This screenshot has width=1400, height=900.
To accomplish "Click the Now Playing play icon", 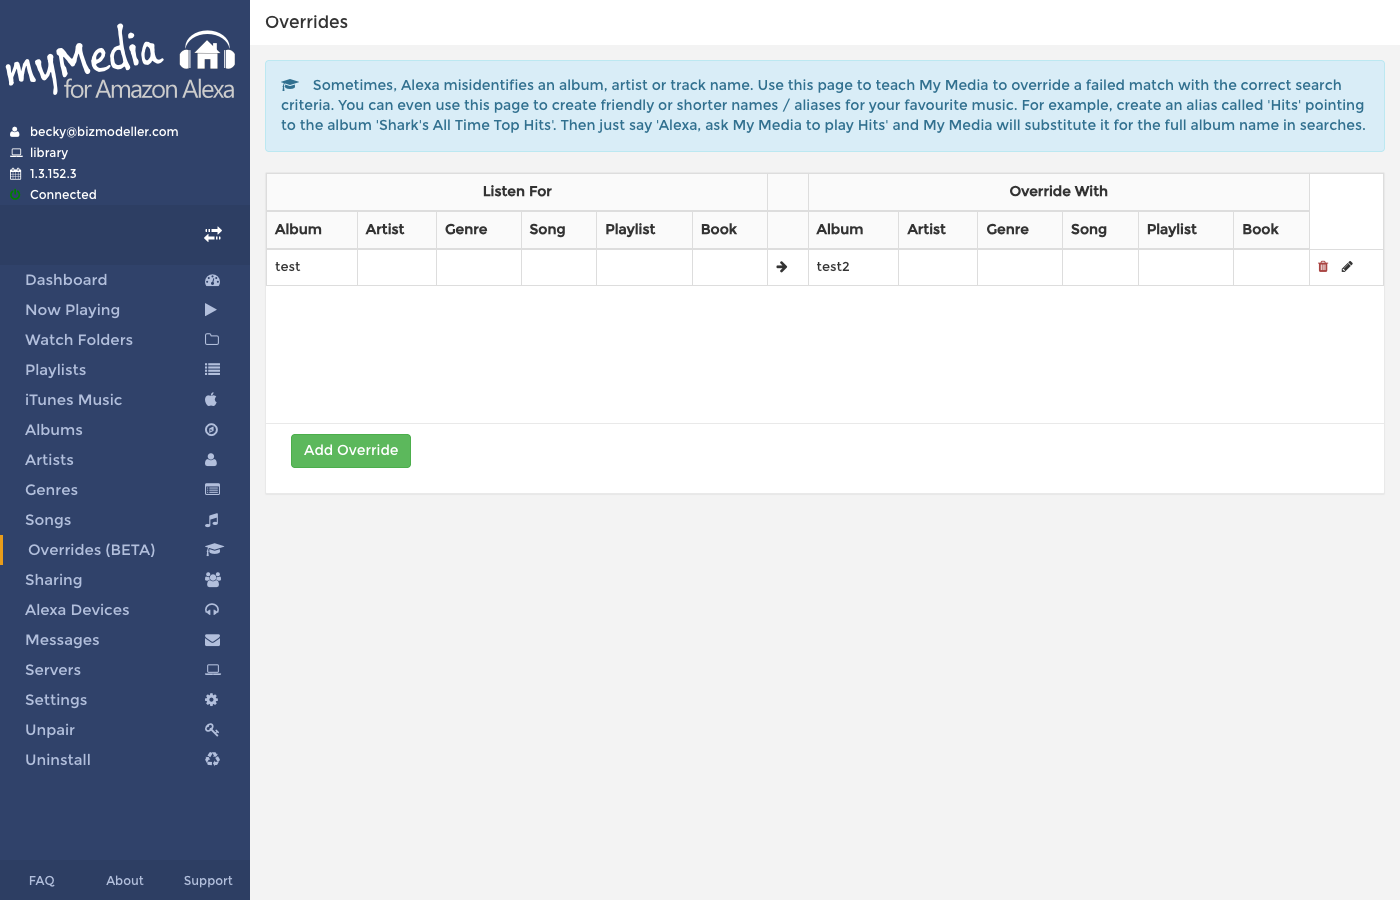I will (x=211, y=310).
